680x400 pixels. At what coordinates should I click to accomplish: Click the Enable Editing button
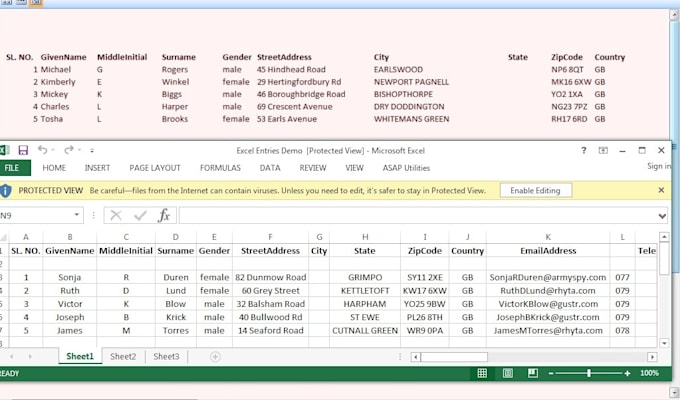pyautogui.click(x=536, y=190)
